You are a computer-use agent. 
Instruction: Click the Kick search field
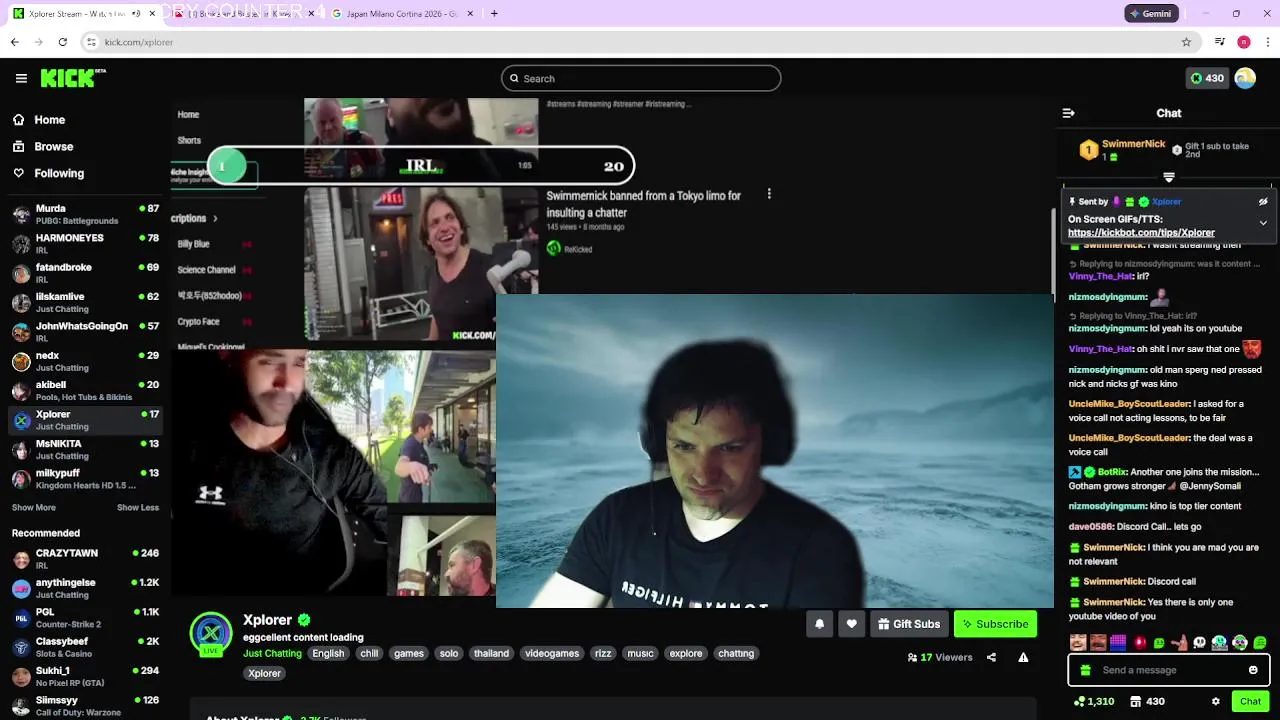(641, 79)
